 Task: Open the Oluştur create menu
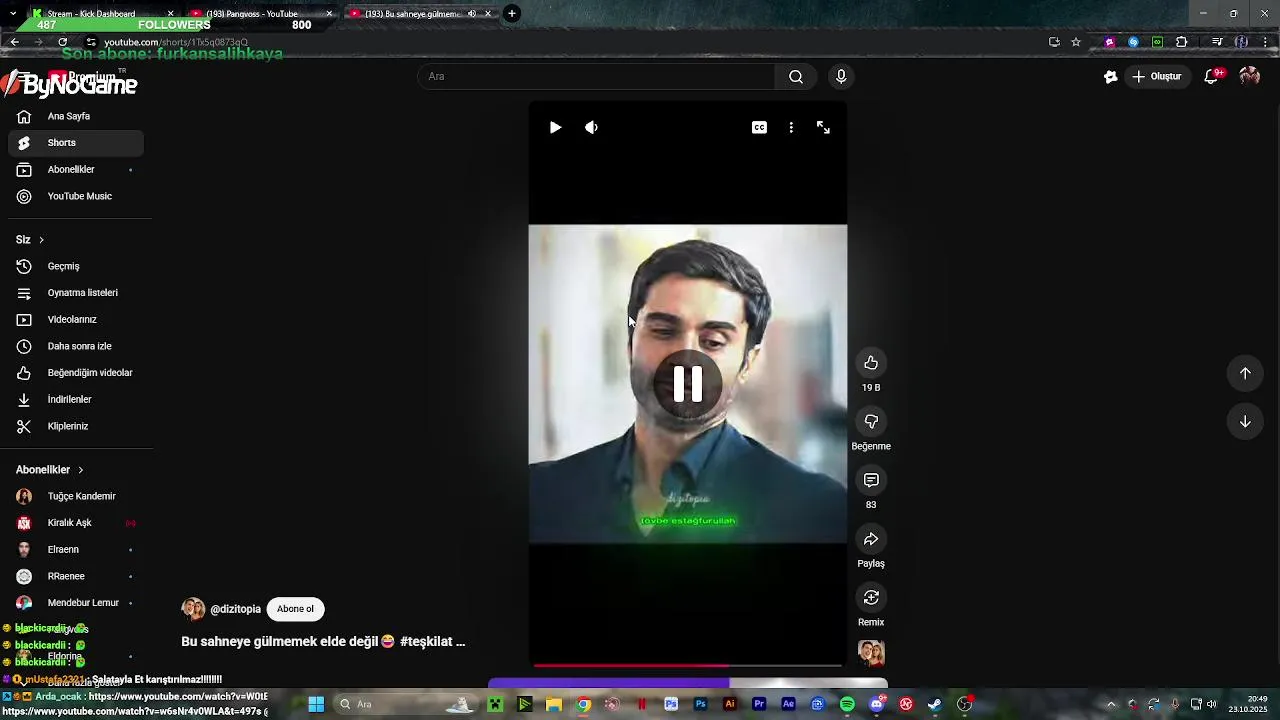click(1157, 76)
